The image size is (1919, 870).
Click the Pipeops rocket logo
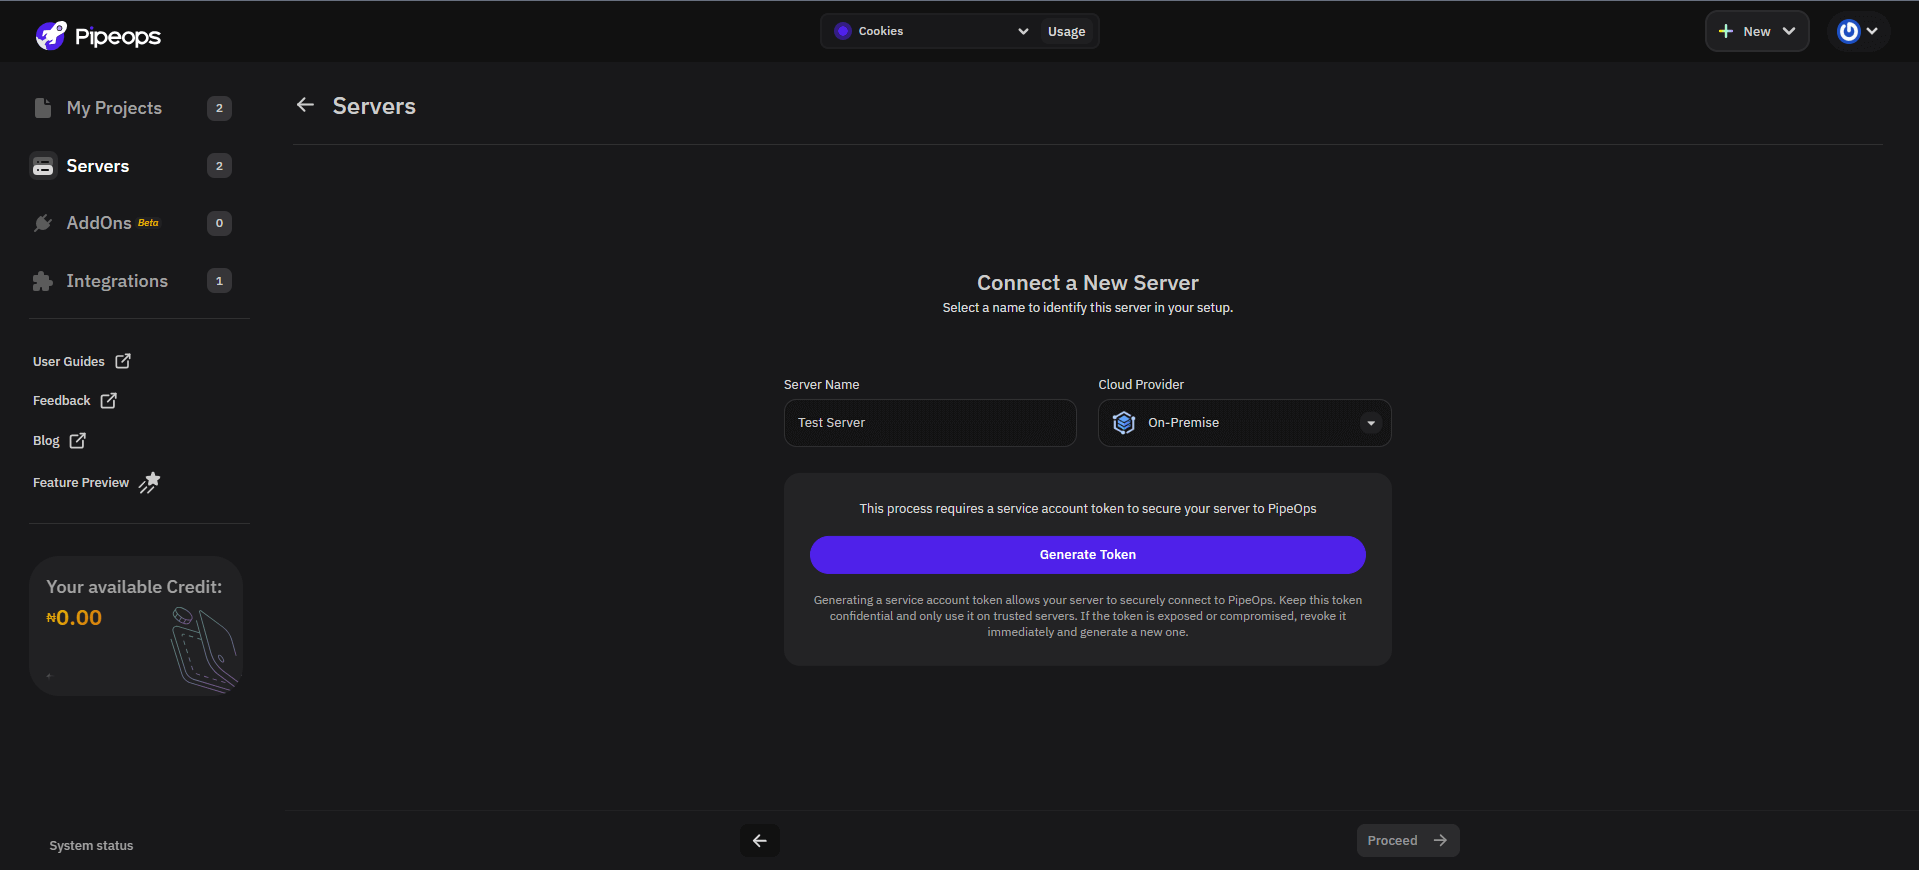click(x=51, y=36)
